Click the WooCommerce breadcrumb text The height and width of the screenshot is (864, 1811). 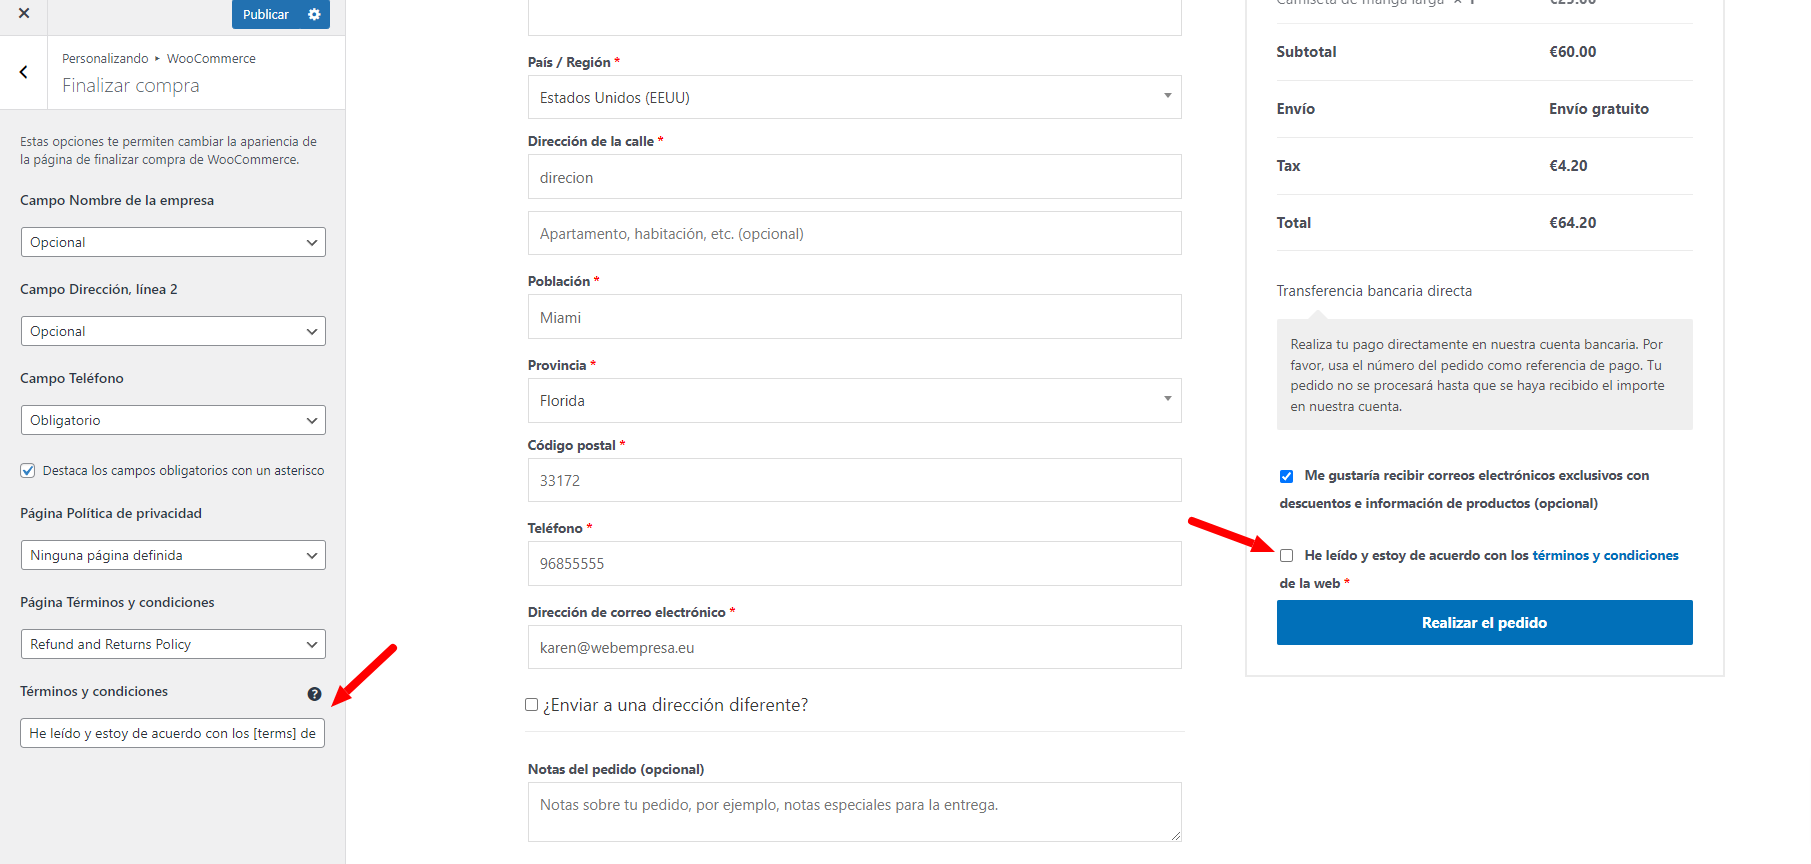click(x=211, y=59)
